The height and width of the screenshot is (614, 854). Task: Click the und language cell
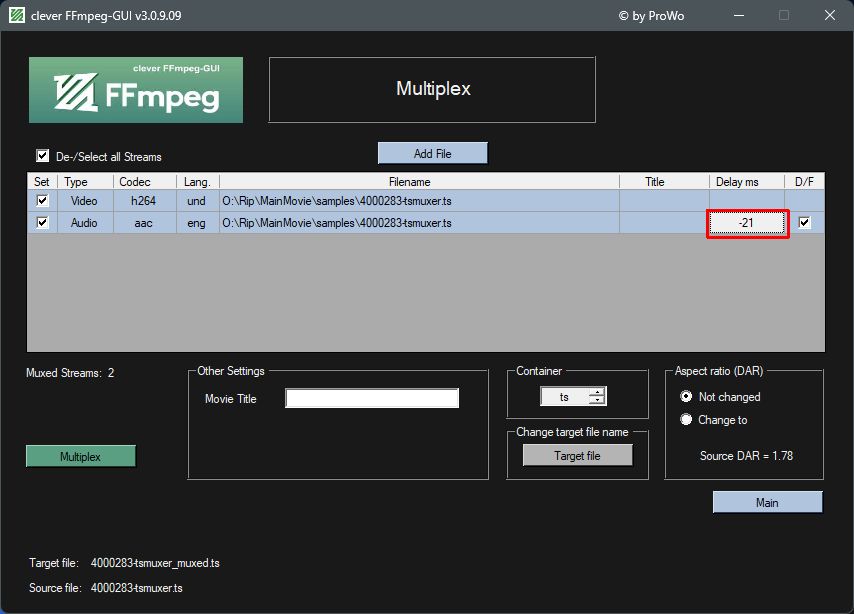tap(198, 201)
